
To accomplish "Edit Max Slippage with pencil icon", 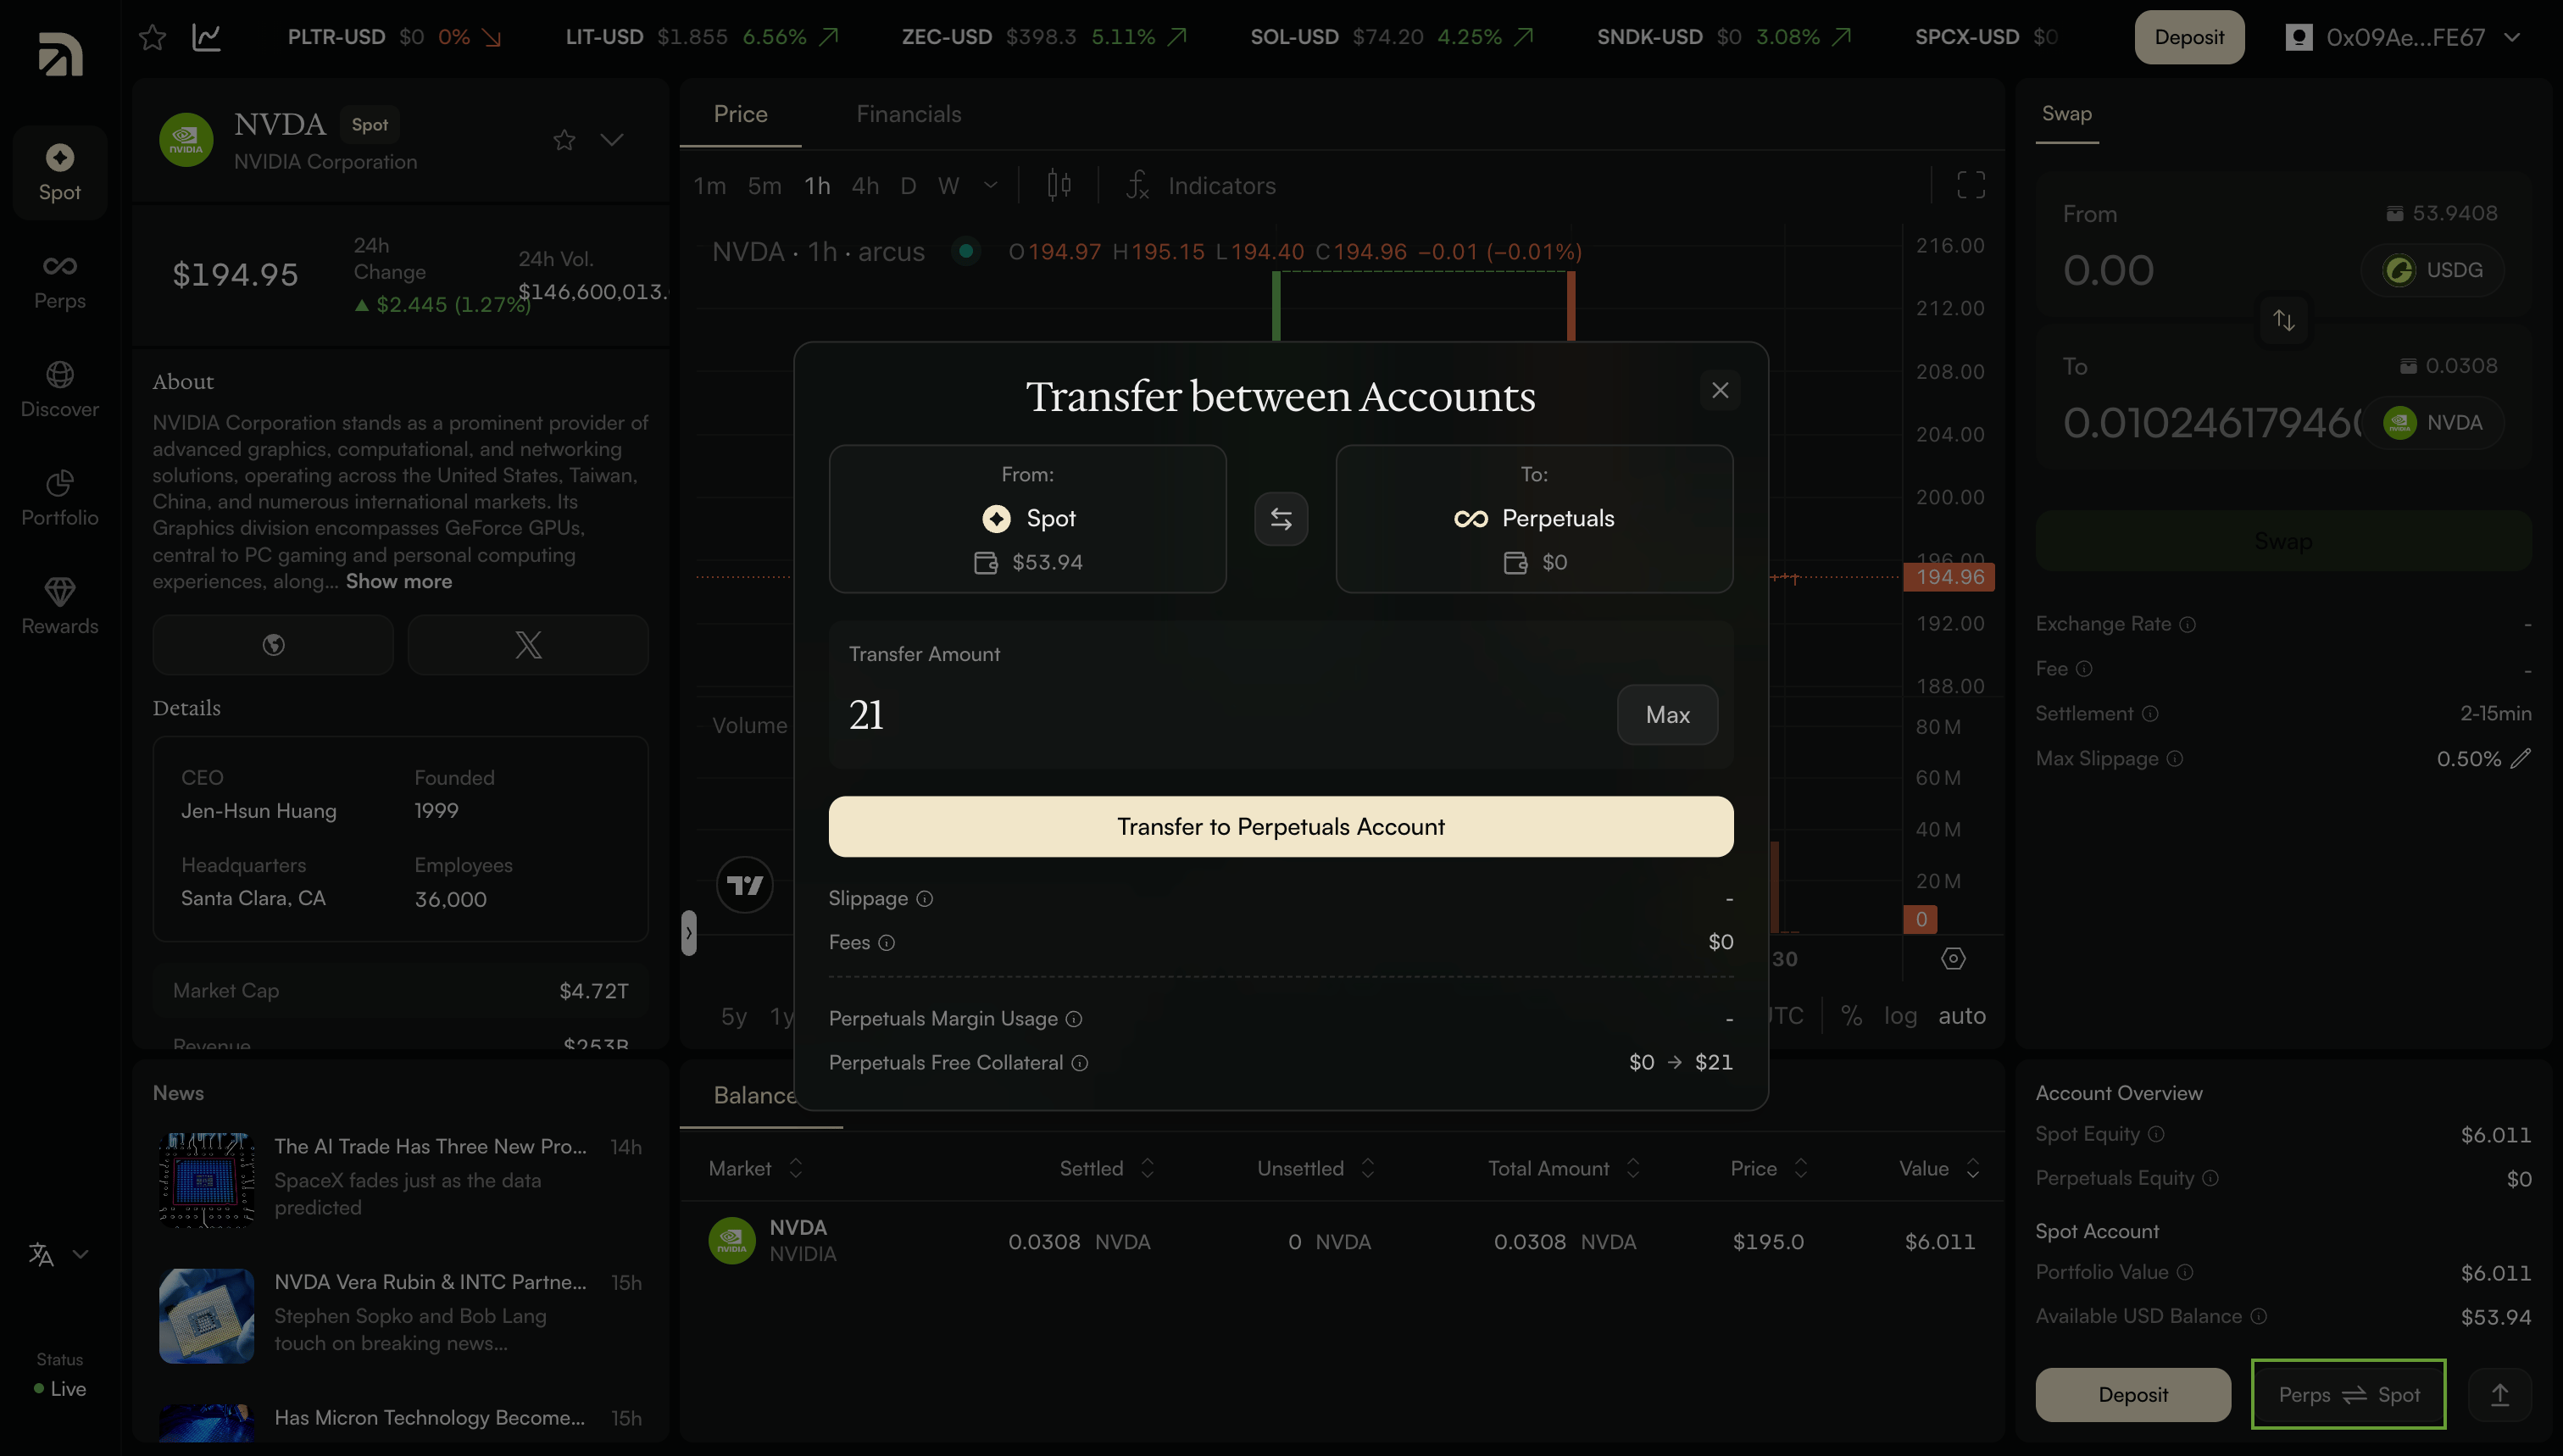I will click(x=2521, y=758).
